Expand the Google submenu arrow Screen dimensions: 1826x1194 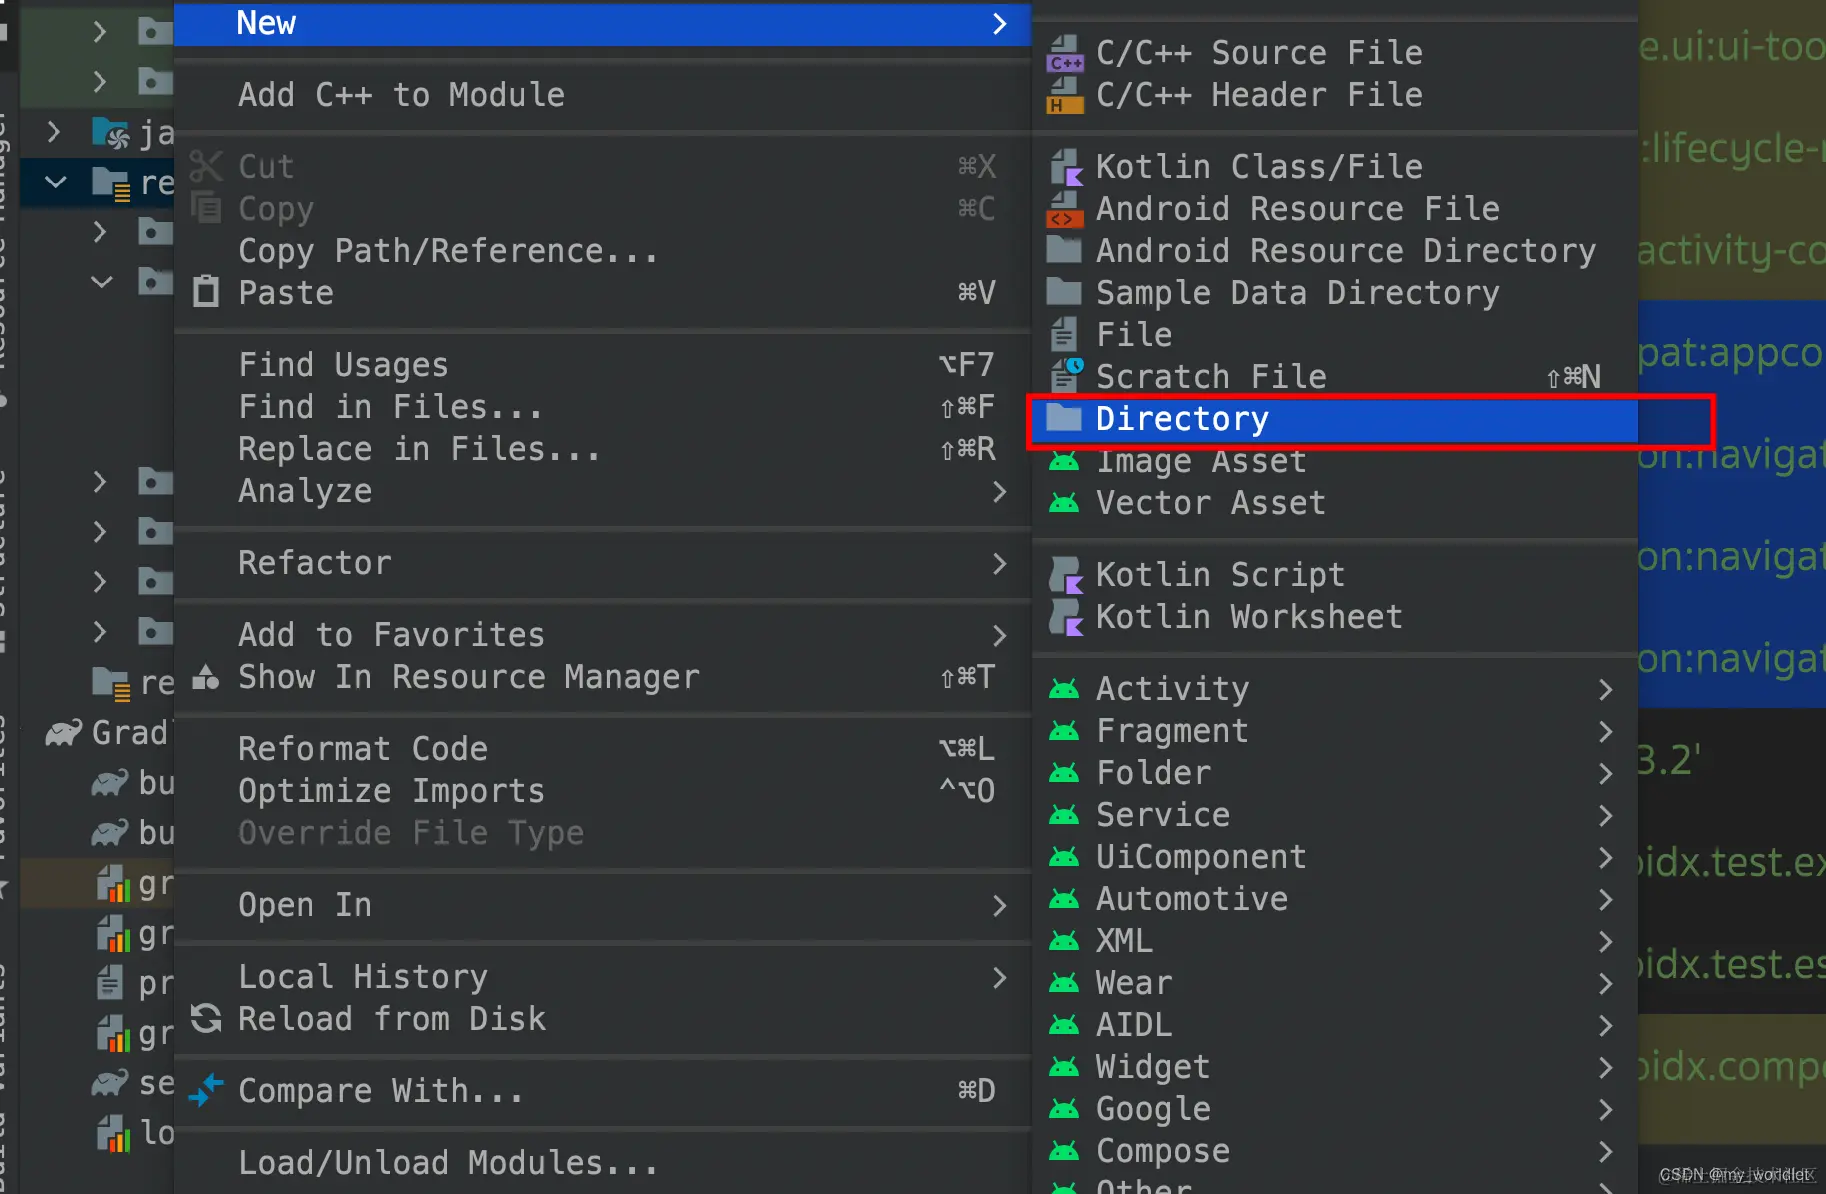click(x=1605, y=1109)
